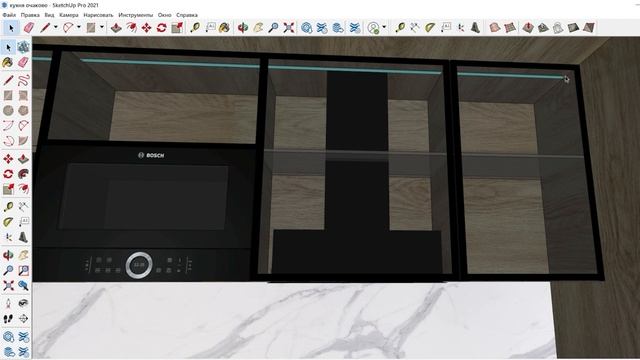Select the Scale tool in left toolbar
This screenshot has width=640, height=360.
tap(8, 189)
